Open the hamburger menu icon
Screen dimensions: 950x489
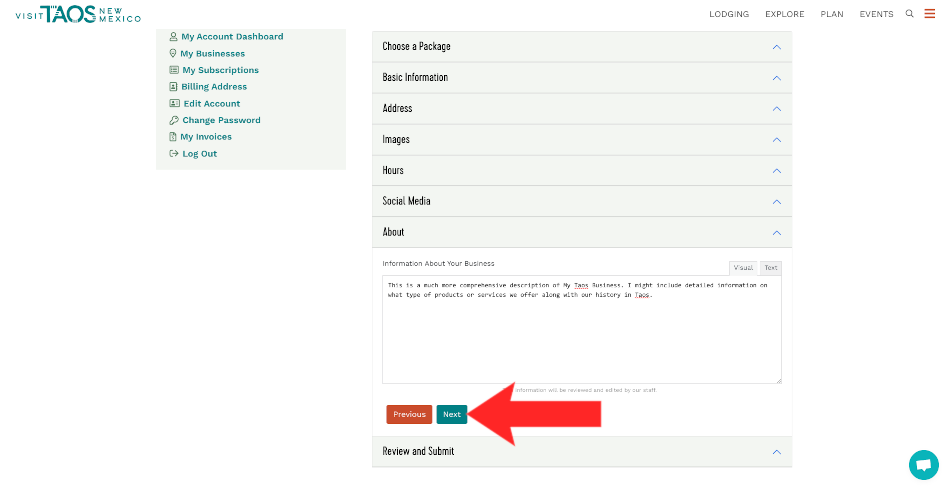pos(930,14)
